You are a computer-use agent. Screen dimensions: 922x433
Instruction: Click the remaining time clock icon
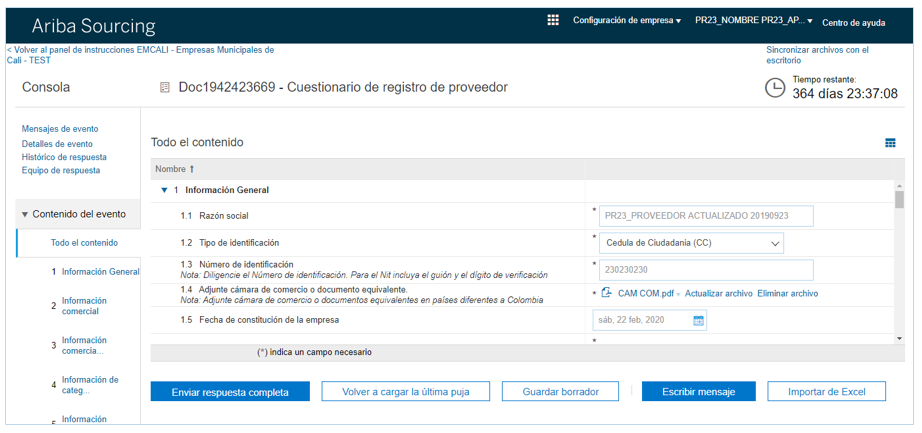[775, 88]
